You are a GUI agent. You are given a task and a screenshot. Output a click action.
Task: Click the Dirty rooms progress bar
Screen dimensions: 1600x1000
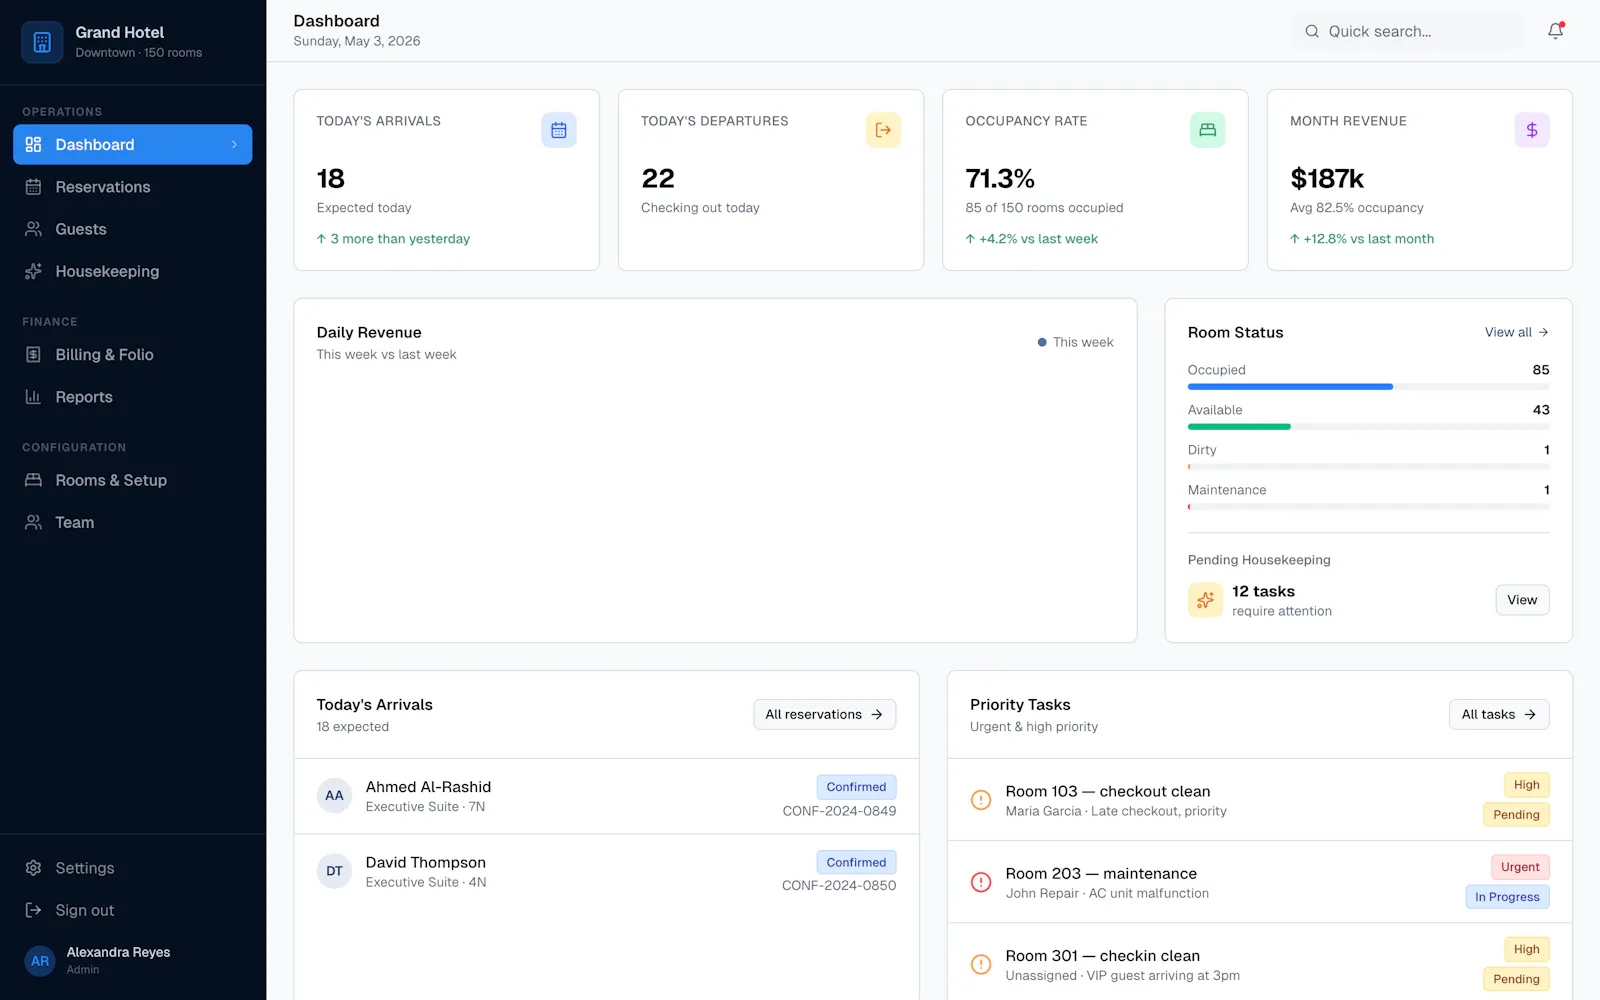point(1368,467)
